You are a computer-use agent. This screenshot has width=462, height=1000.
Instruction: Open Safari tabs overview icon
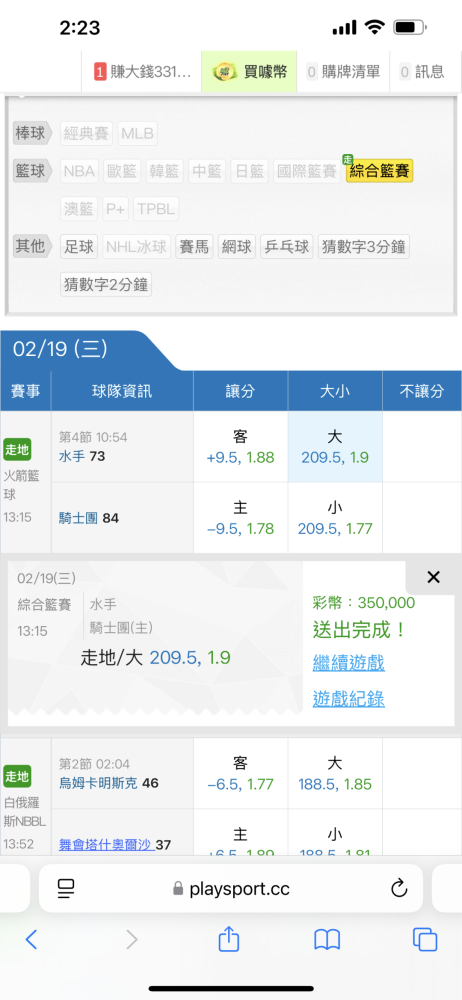(425, 939)
